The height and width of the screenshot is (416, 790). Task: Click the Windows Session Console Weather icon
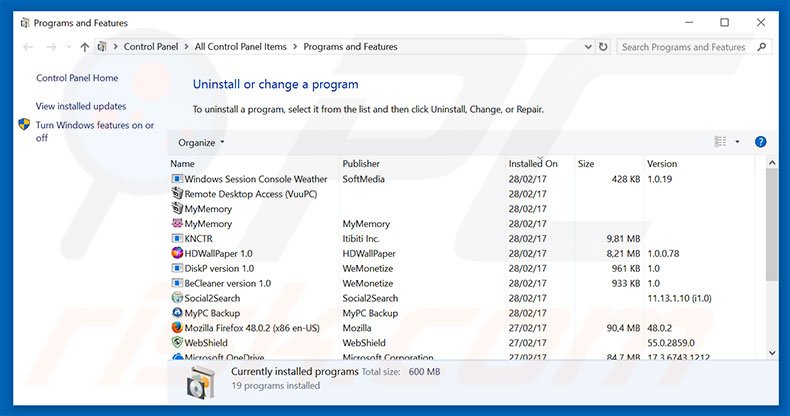pyautogui.click(x=177, y=179)
